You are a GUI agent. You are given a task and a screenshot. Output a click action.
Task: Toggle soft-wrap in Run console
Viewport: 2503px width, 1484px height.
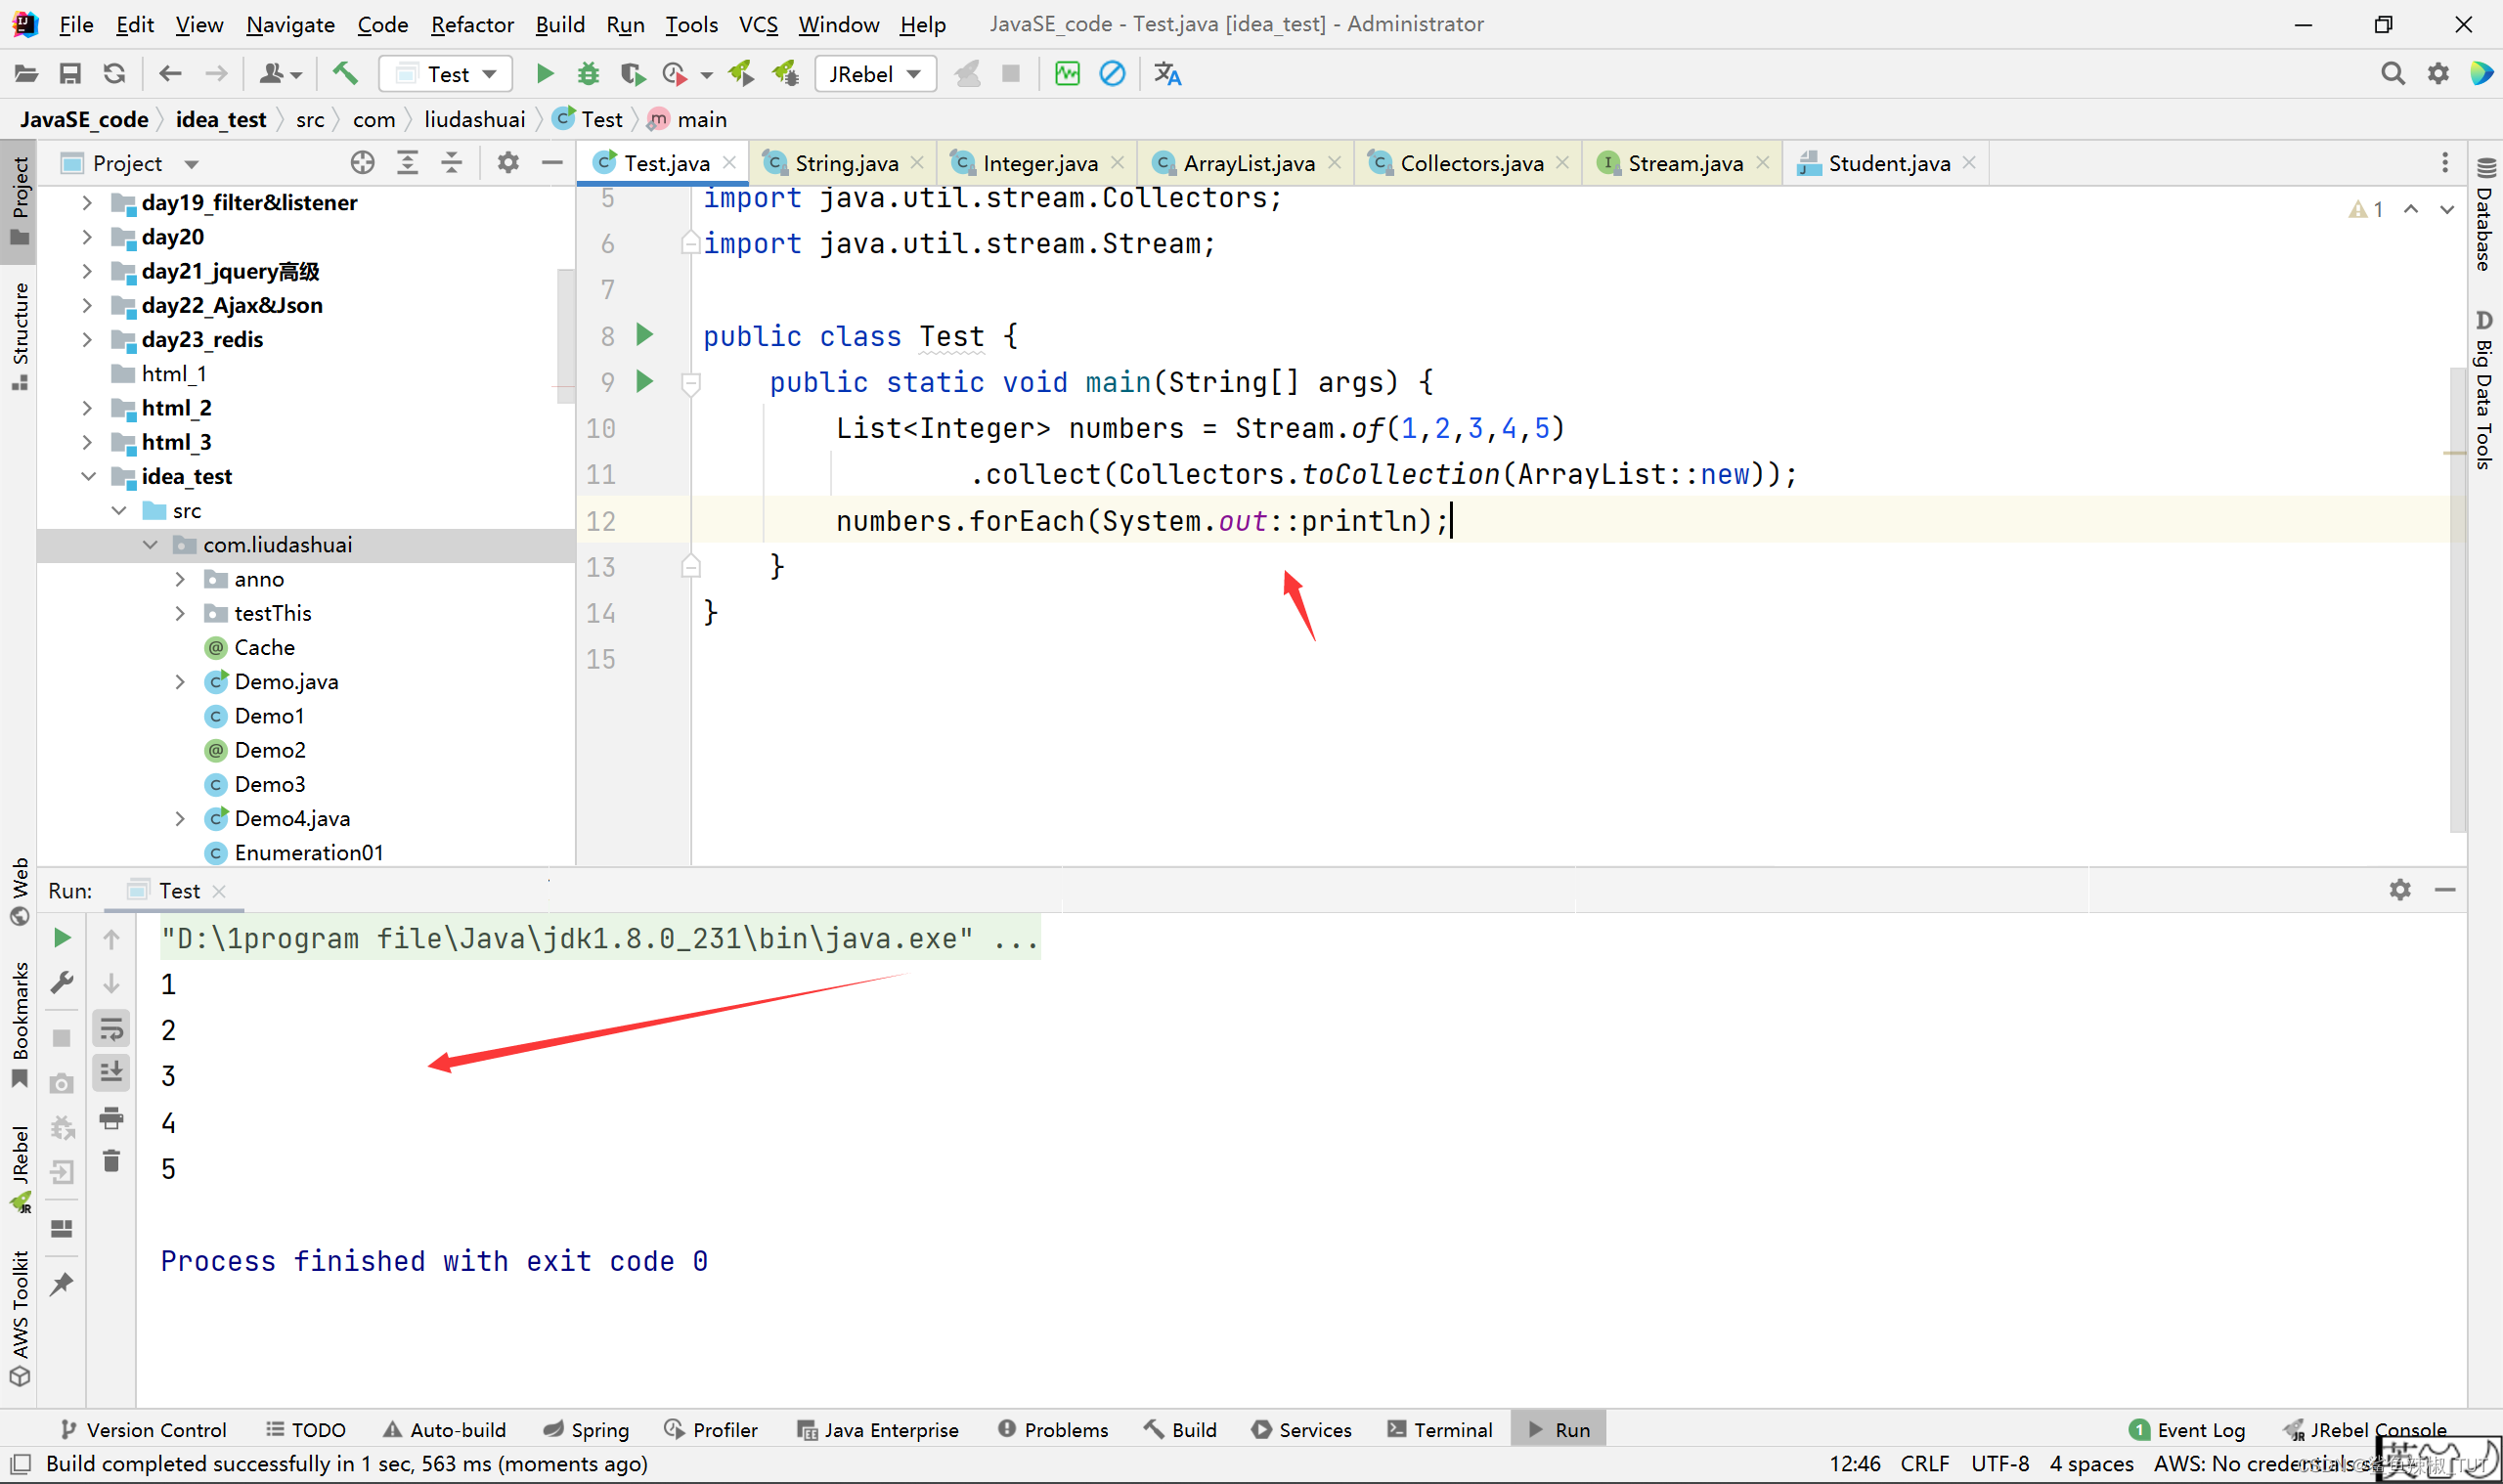click(112, 1029)
